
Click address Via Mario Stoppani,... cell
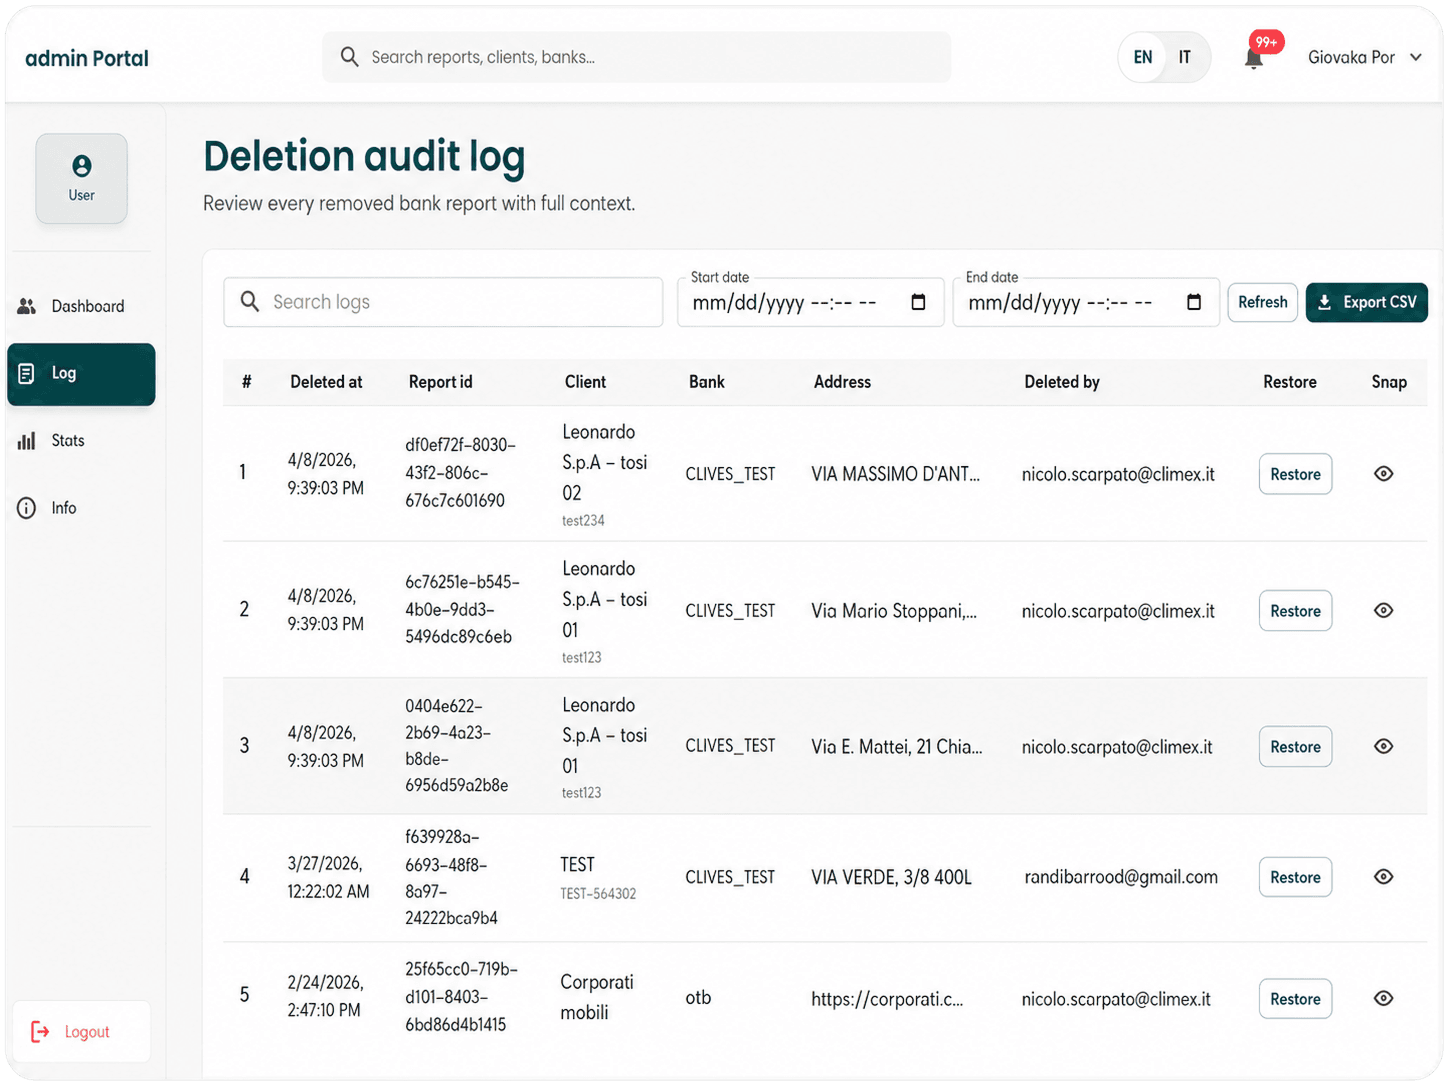point(894,611)
